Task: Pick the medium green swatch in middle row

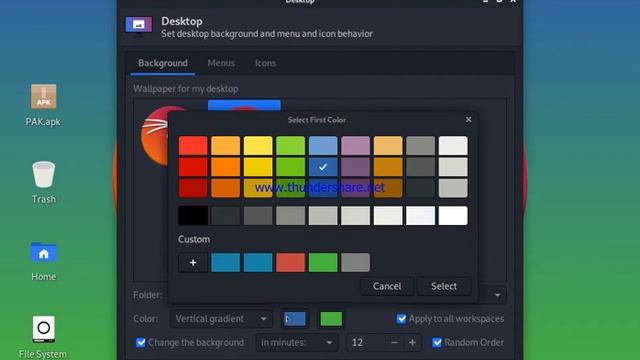Action: pos(291,167)
